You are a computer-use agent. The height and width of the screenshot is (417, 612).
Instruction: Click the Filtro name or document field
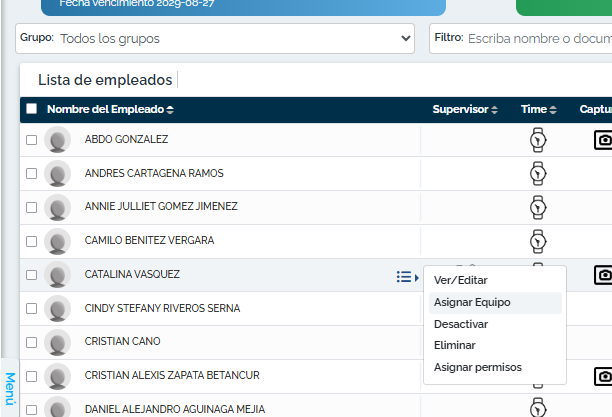coord(521,38)
